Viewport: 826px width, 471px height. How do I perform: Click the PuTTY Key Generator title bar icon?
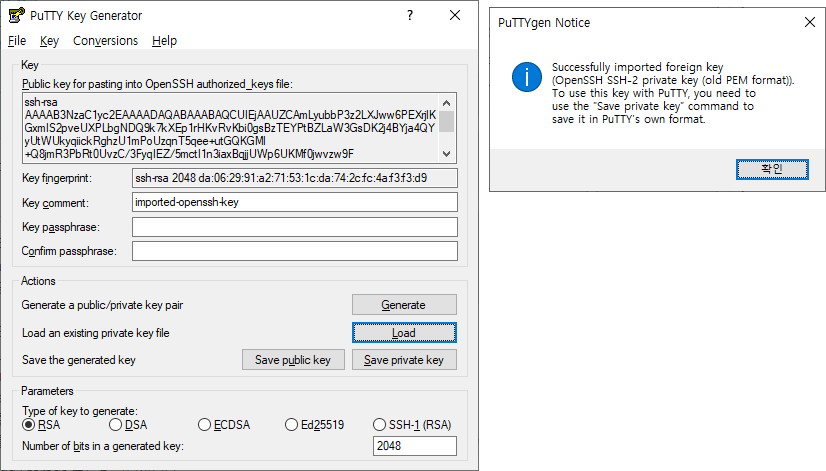16,15
